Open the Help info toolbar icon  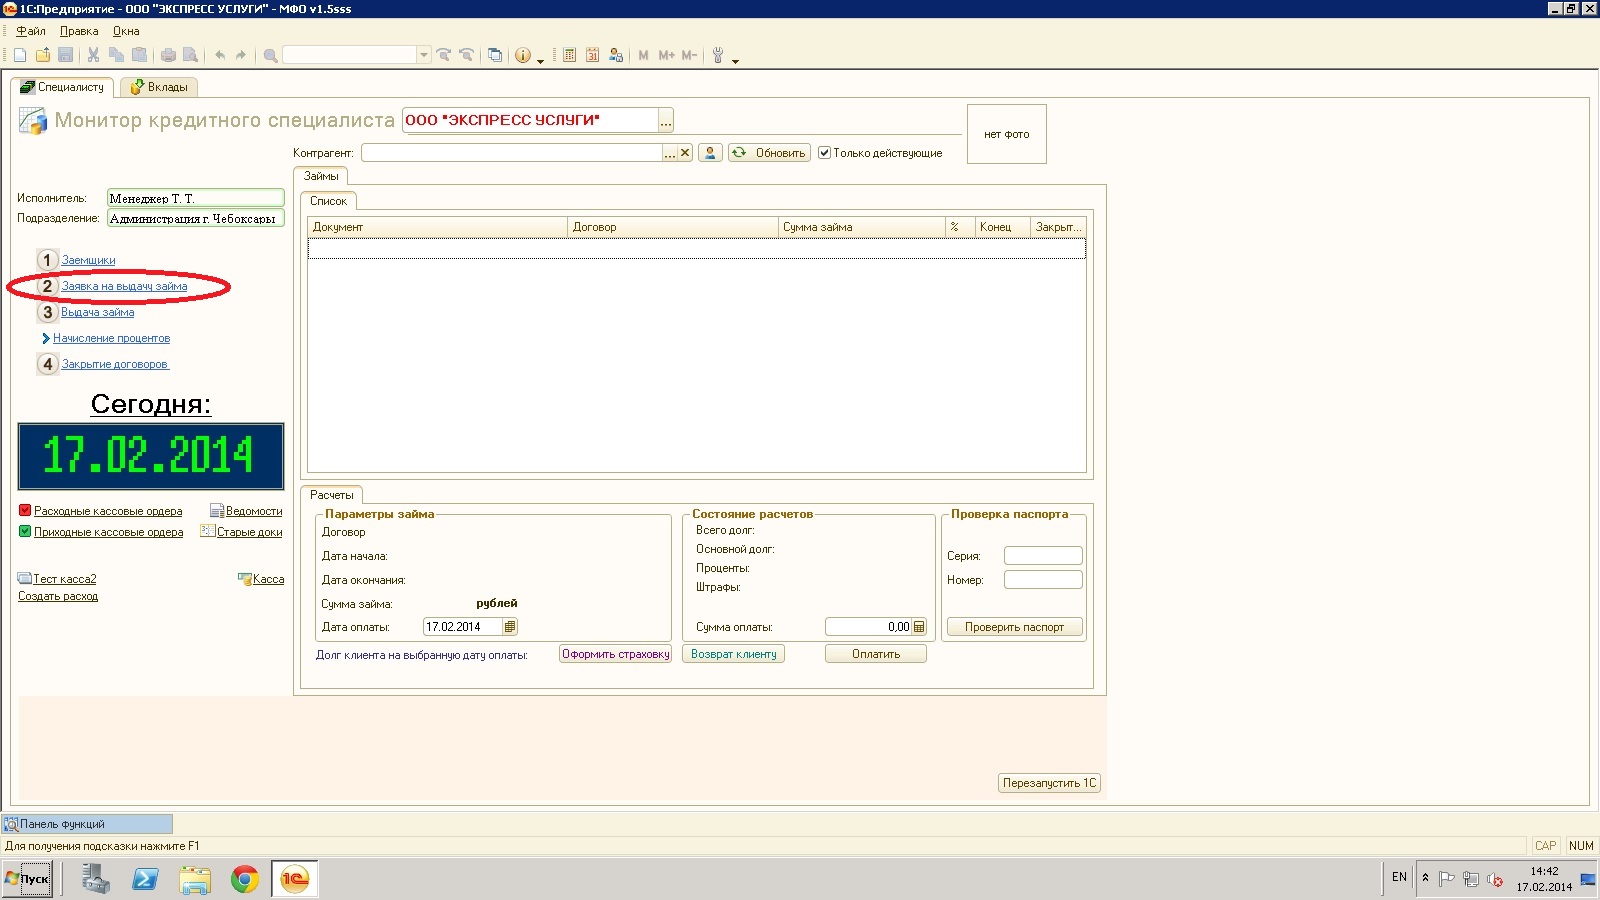click(523, 55)
